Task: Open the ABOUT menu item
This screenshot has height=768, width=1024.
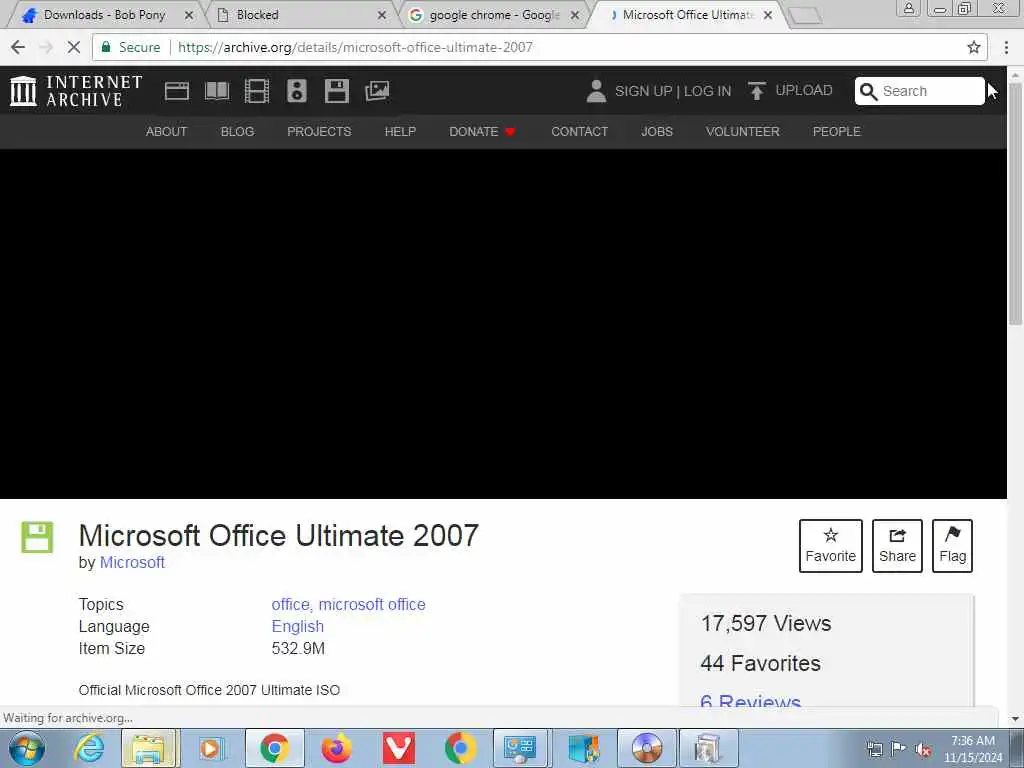Action: point(167,131)
